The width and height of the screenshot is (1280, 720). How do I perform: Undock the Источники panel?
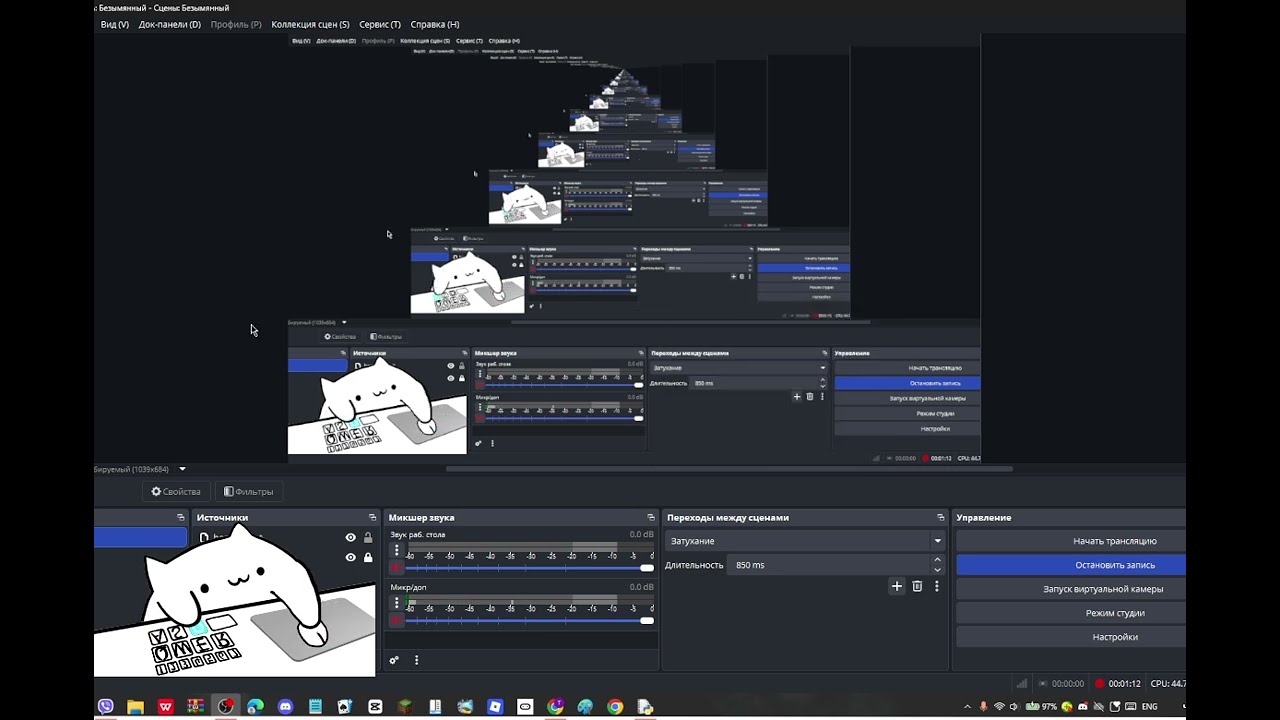(x=372, y=518)
